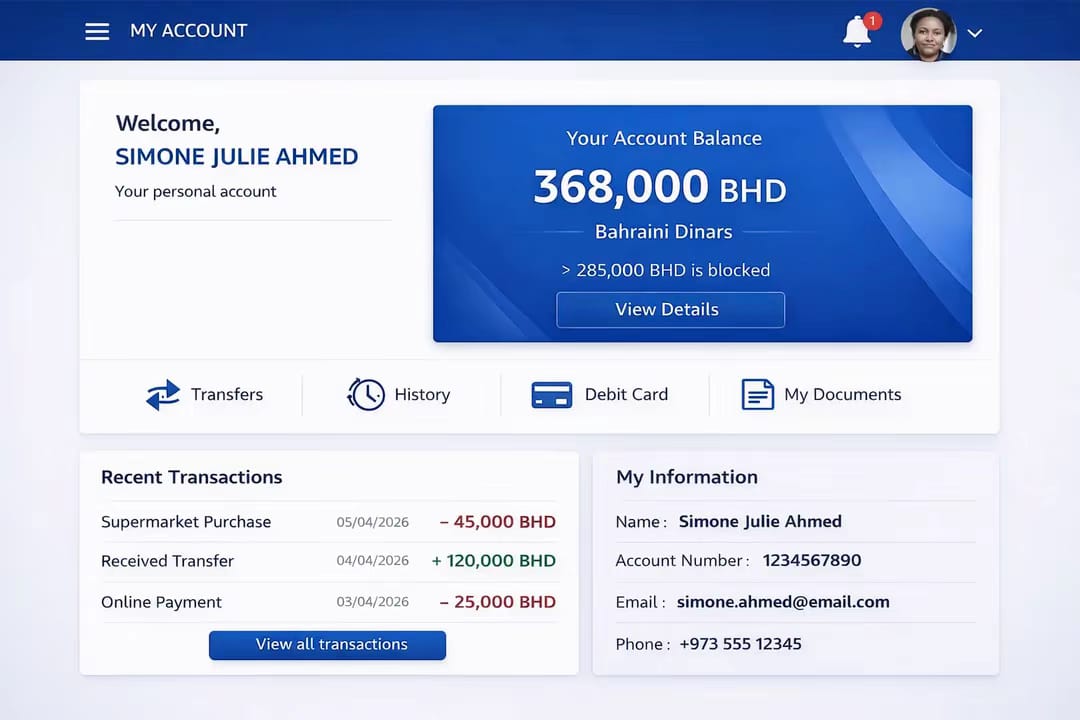Click the Transfers arrows icon
This screenshot has width=1080, height=720.
tap(163, 395)
